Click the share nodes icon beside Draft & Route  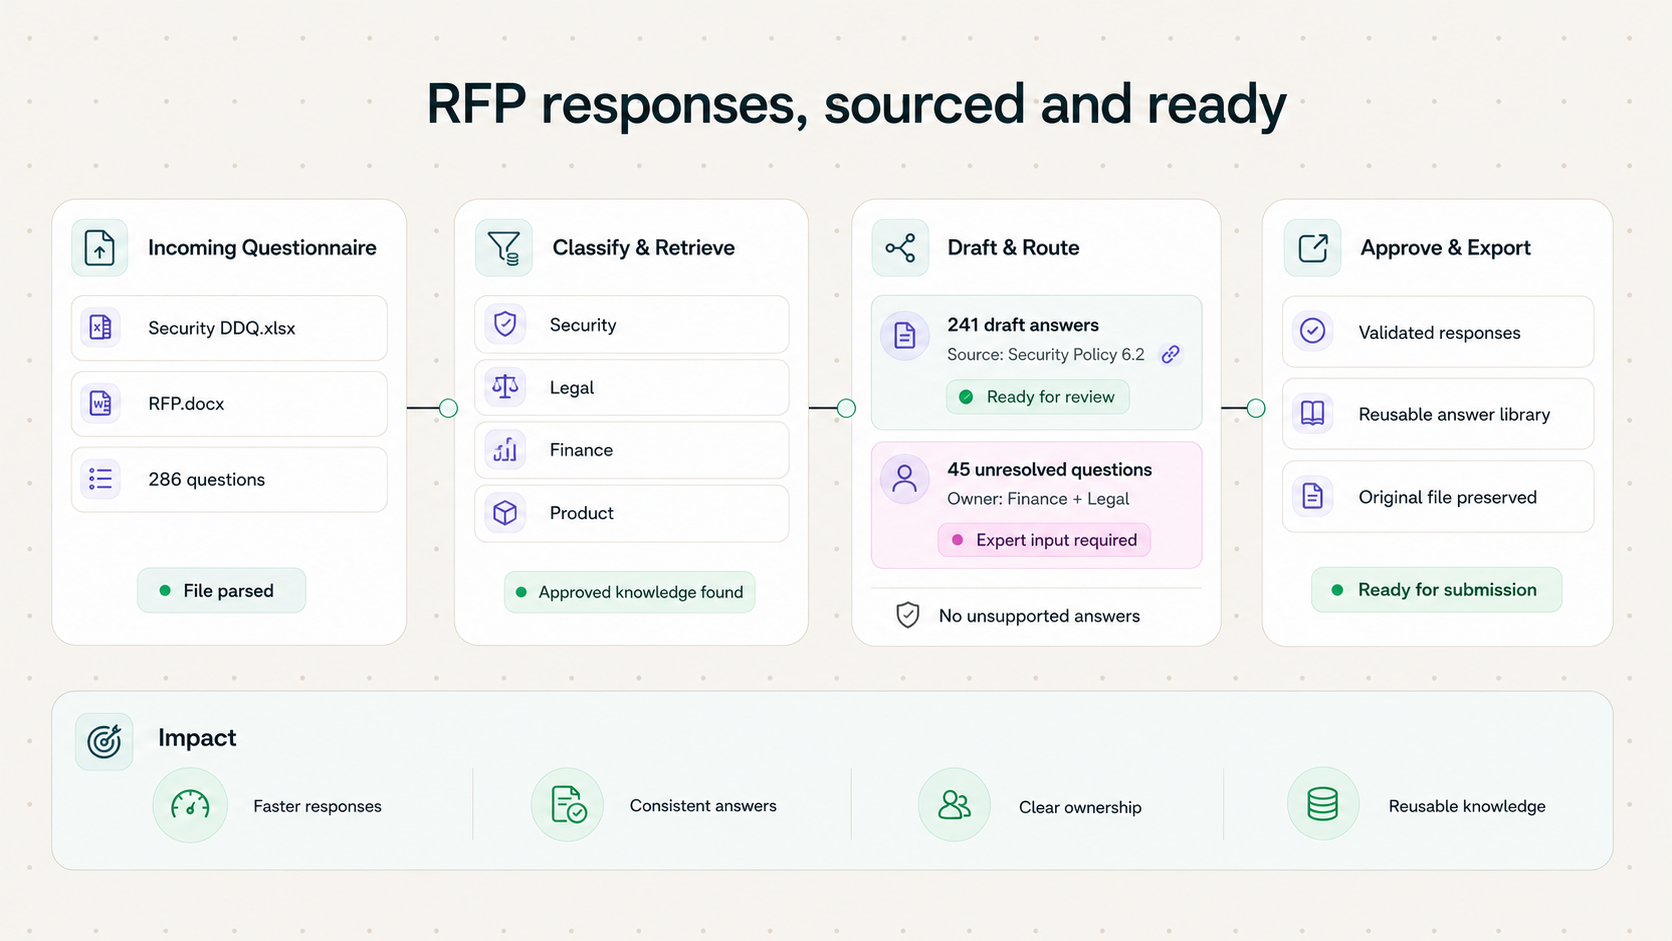pos(900,247)
